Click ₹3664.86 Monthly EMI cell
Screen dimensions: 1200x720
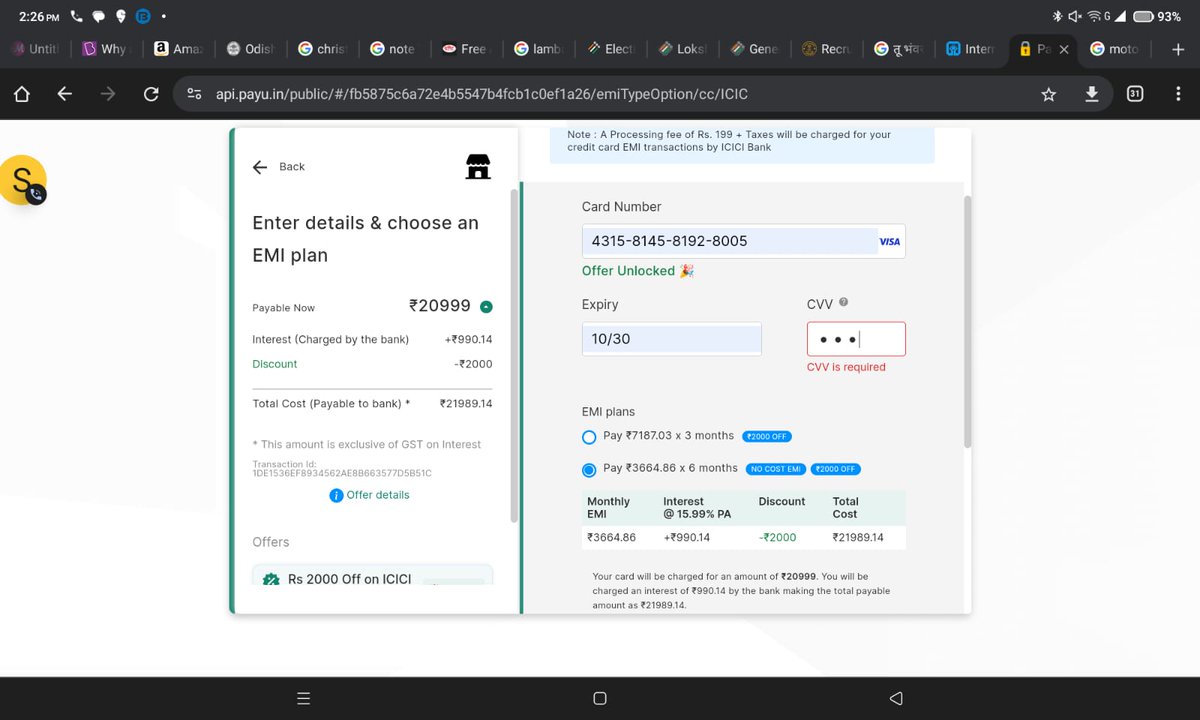612,537
